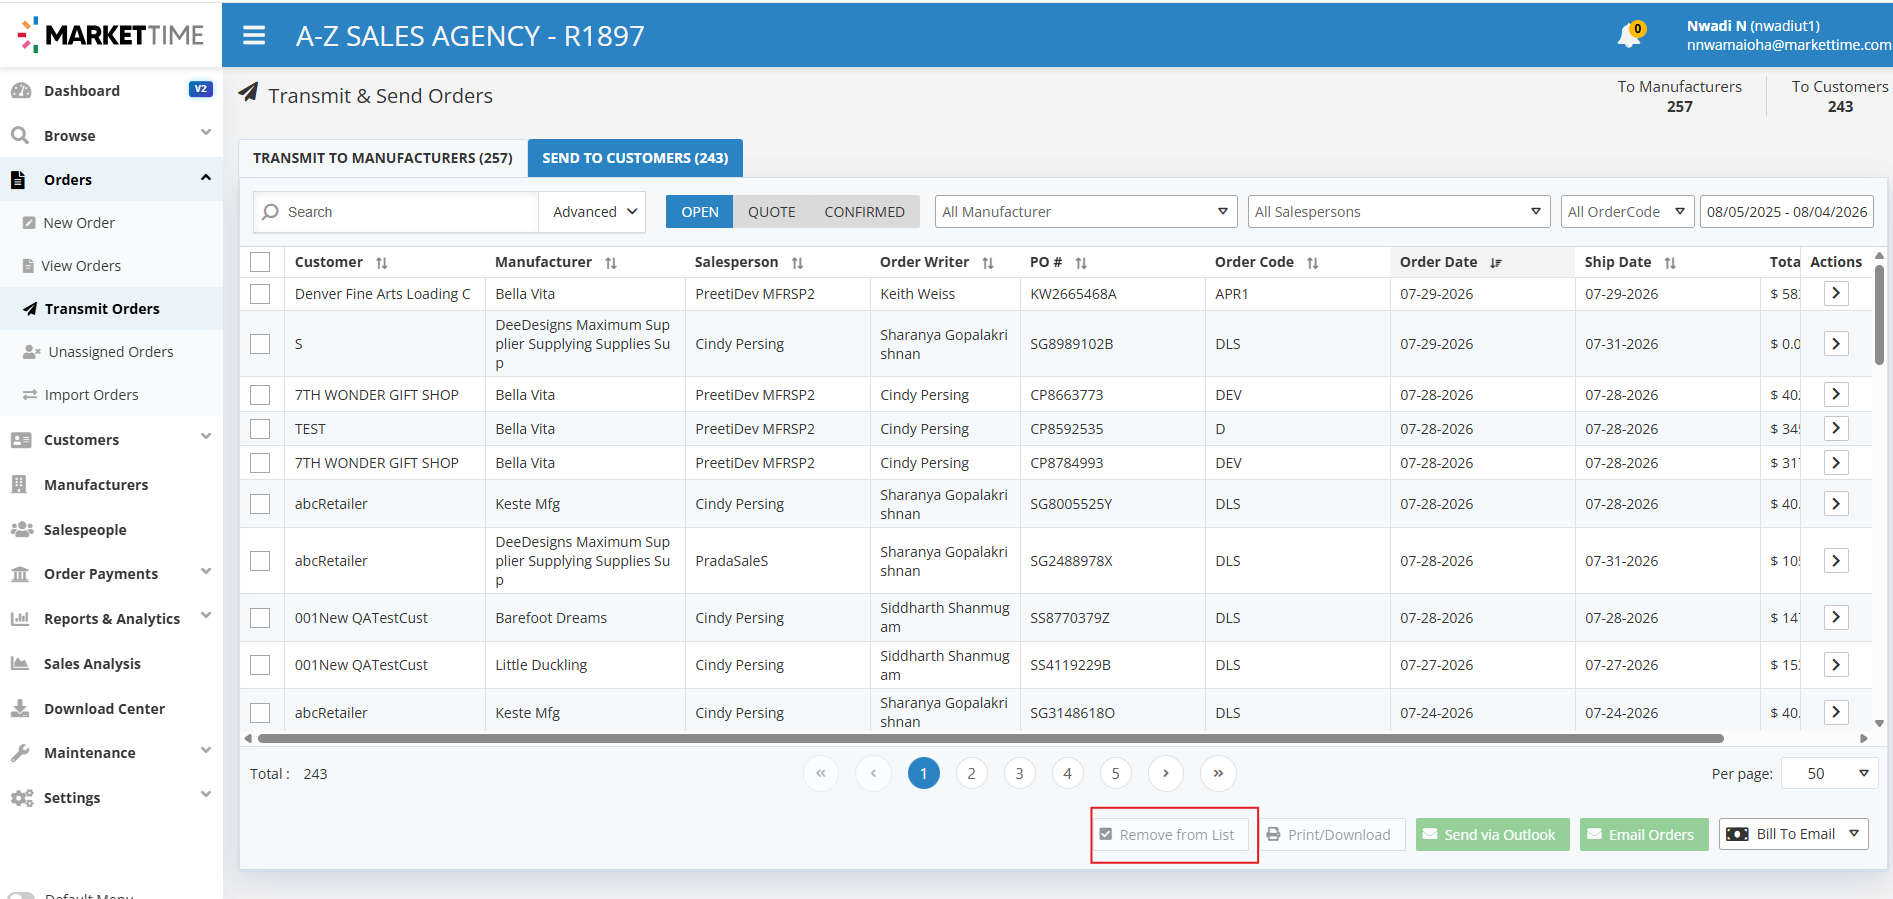Screen dimensions: 1893x899
Task: Go to page 5 of orders
Action: point(1116,774)
